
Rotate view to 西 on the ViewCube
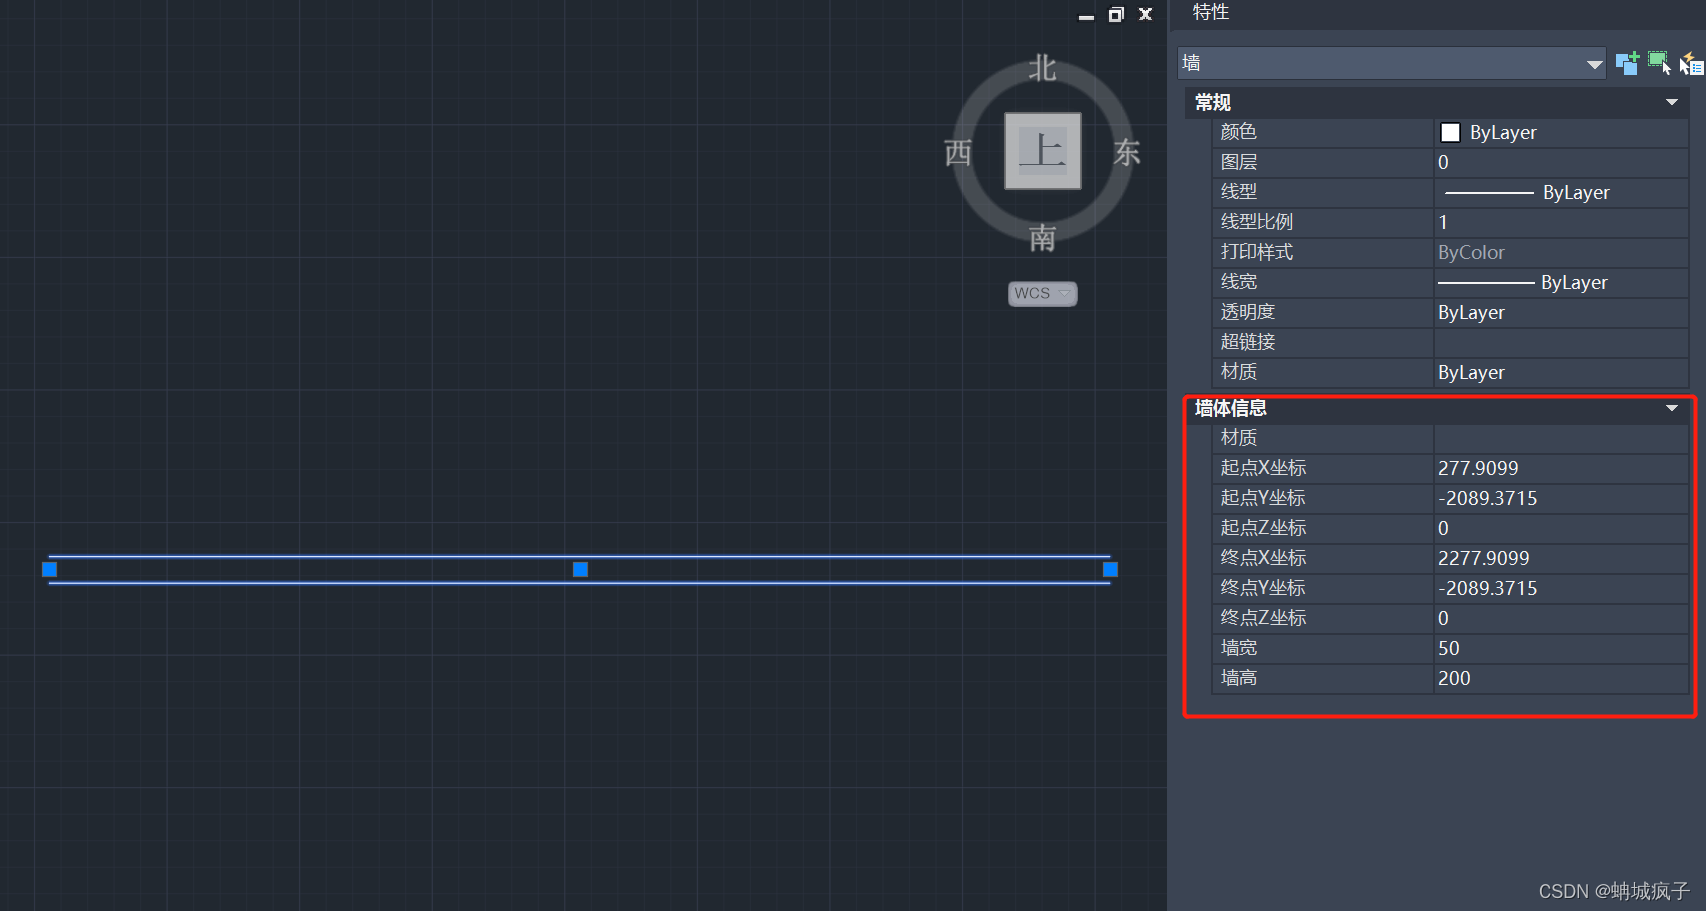(x=958, y=152)
